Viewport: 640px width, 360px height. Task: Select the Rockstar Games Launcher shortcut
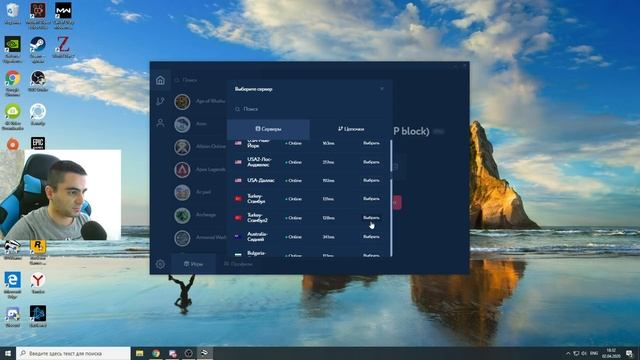(x=38, y=252)
